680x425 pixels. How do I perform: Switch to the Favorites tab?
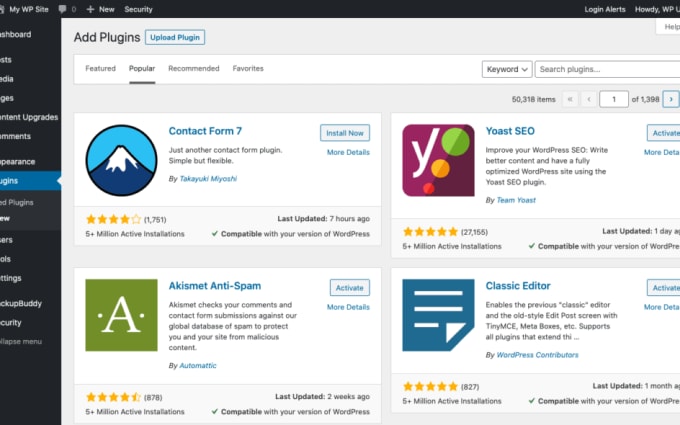248,69
